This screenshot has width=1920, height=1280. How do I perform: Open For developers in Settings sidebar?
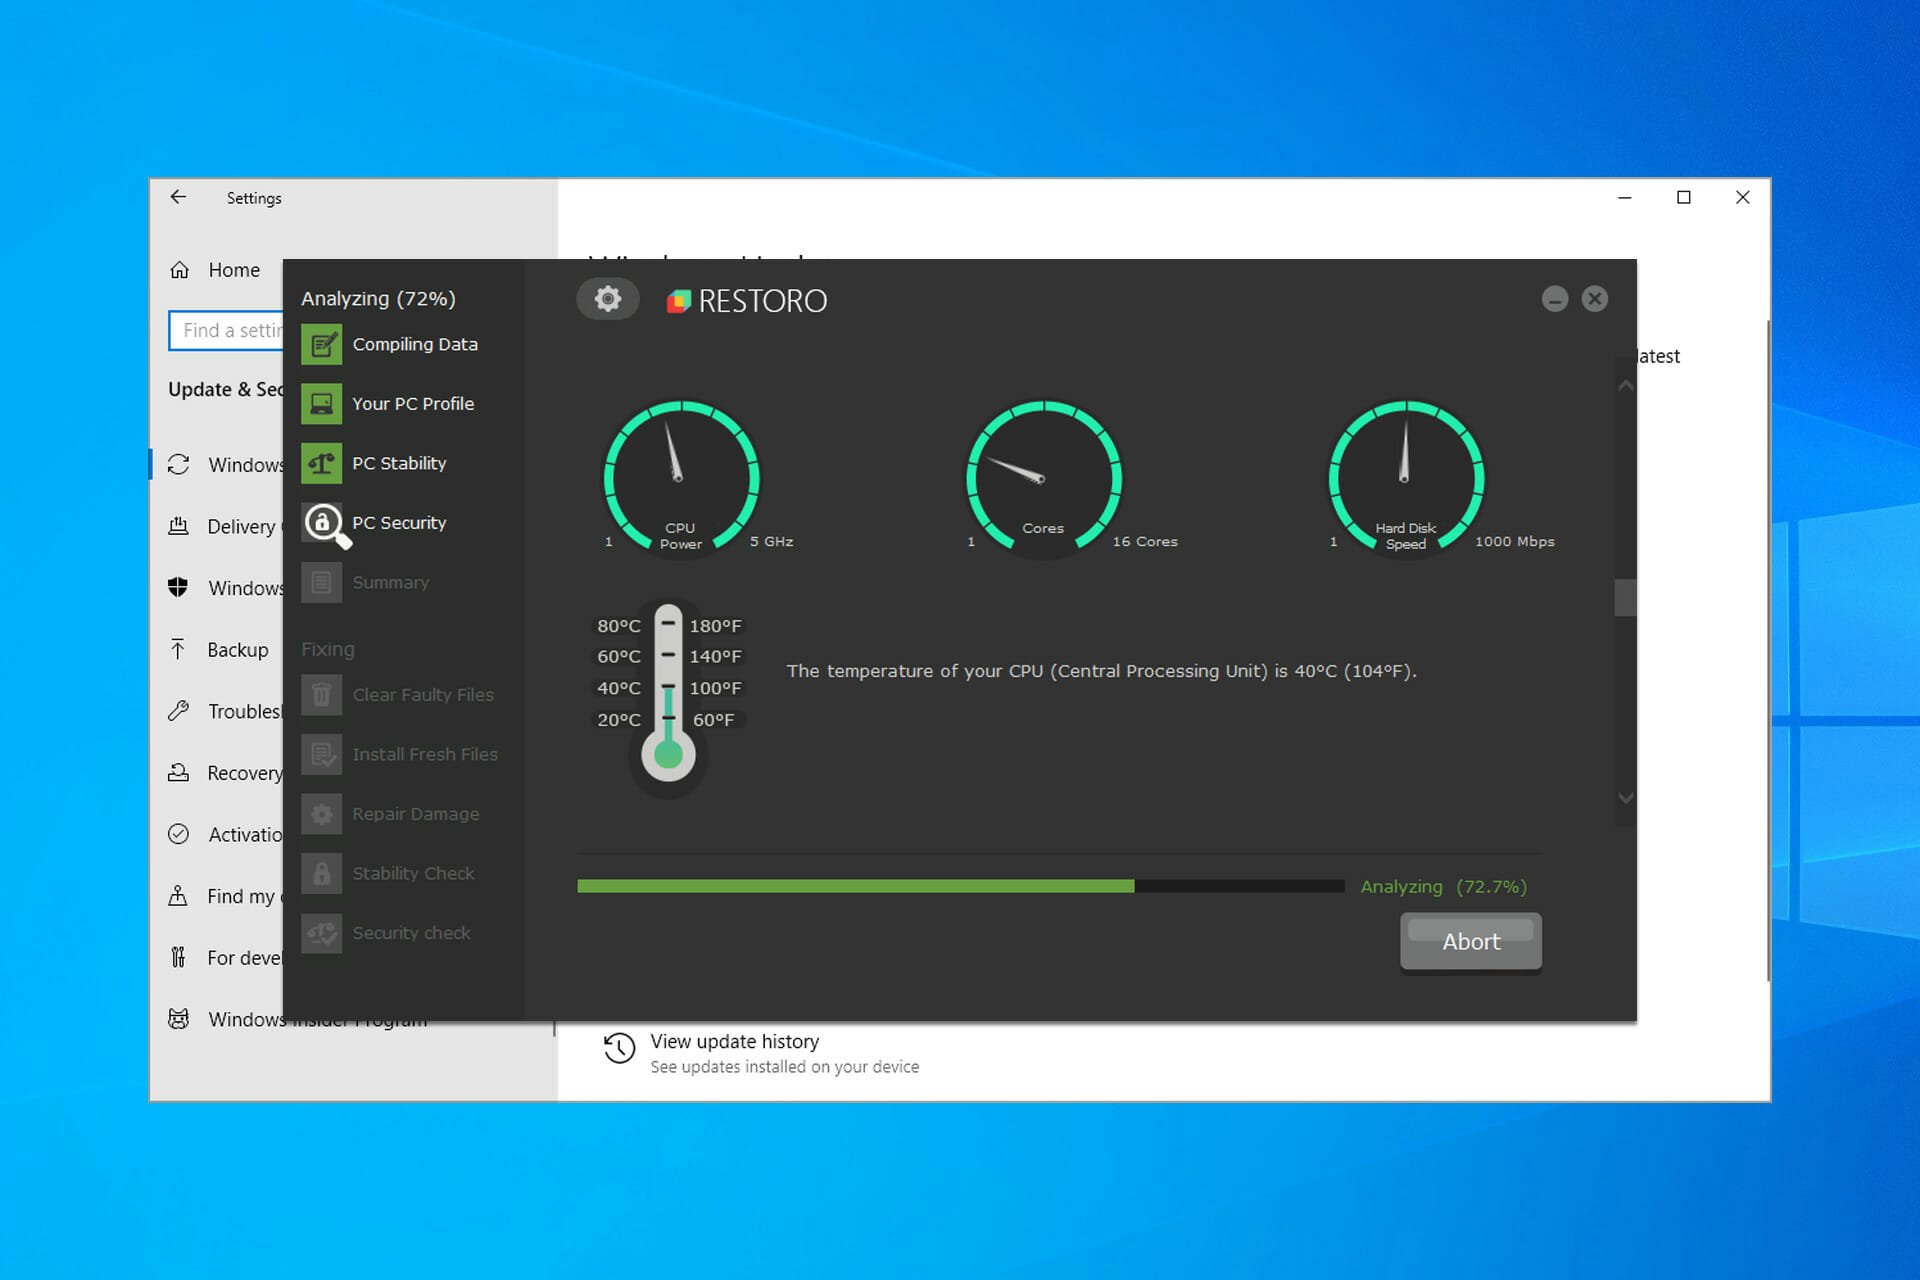click(224, 957)
